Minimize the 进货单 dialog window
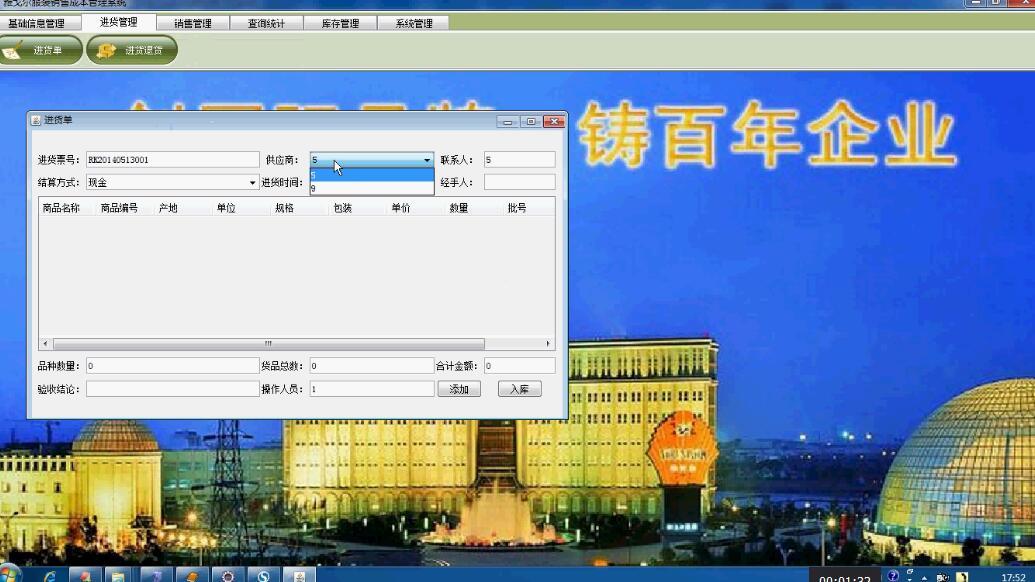This screenshot has width=1035, height=582. click(508, 121)
